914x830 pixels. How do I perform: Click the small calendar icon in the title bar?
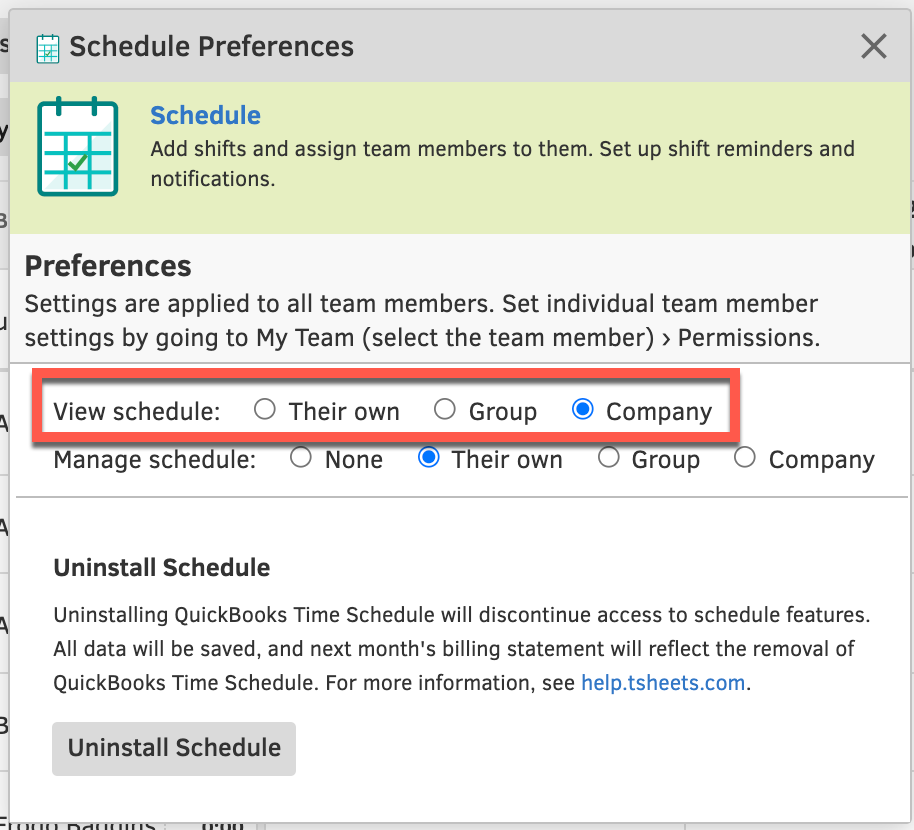[x=47, y=47]
